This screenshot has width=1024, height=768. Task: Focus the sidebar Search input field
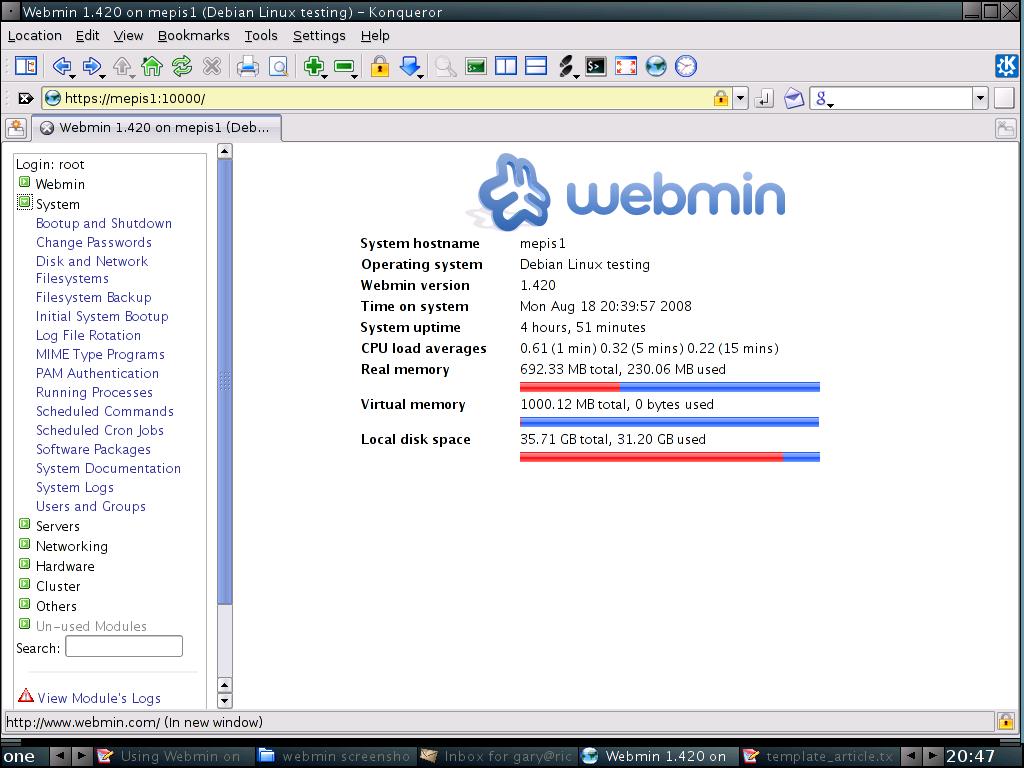pyautogui.click(x=124, y=647)
